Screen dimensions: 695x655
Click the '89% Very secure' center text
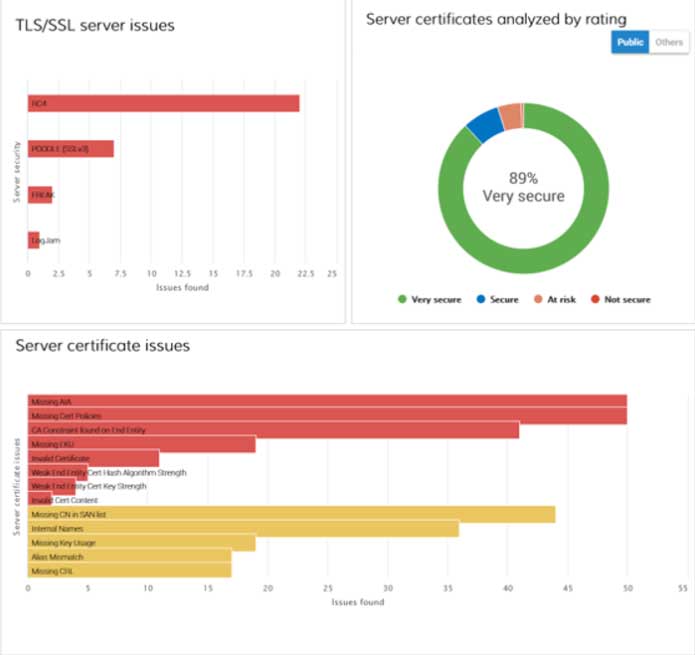coord(523,187)
